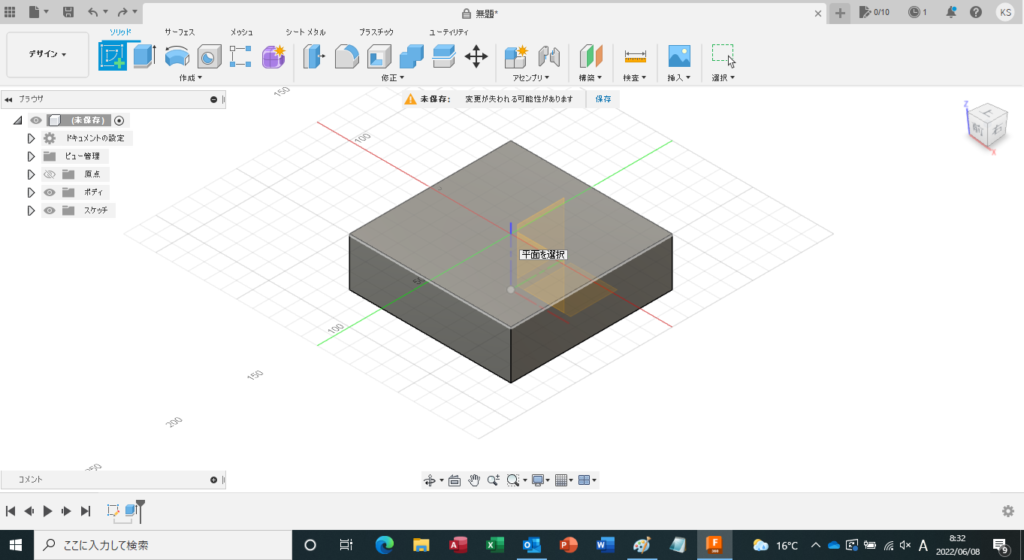Select the Joint tool

pyautogui.click(x=549, y=57)
